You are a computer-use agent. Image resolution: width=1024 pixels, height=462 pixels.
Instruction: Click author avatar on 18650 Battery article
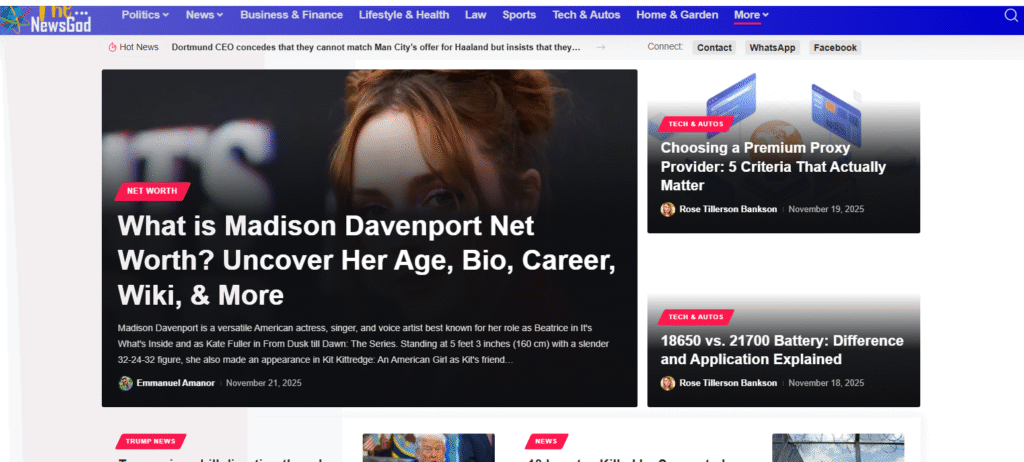pyautogui.click(x=667, y=383)
